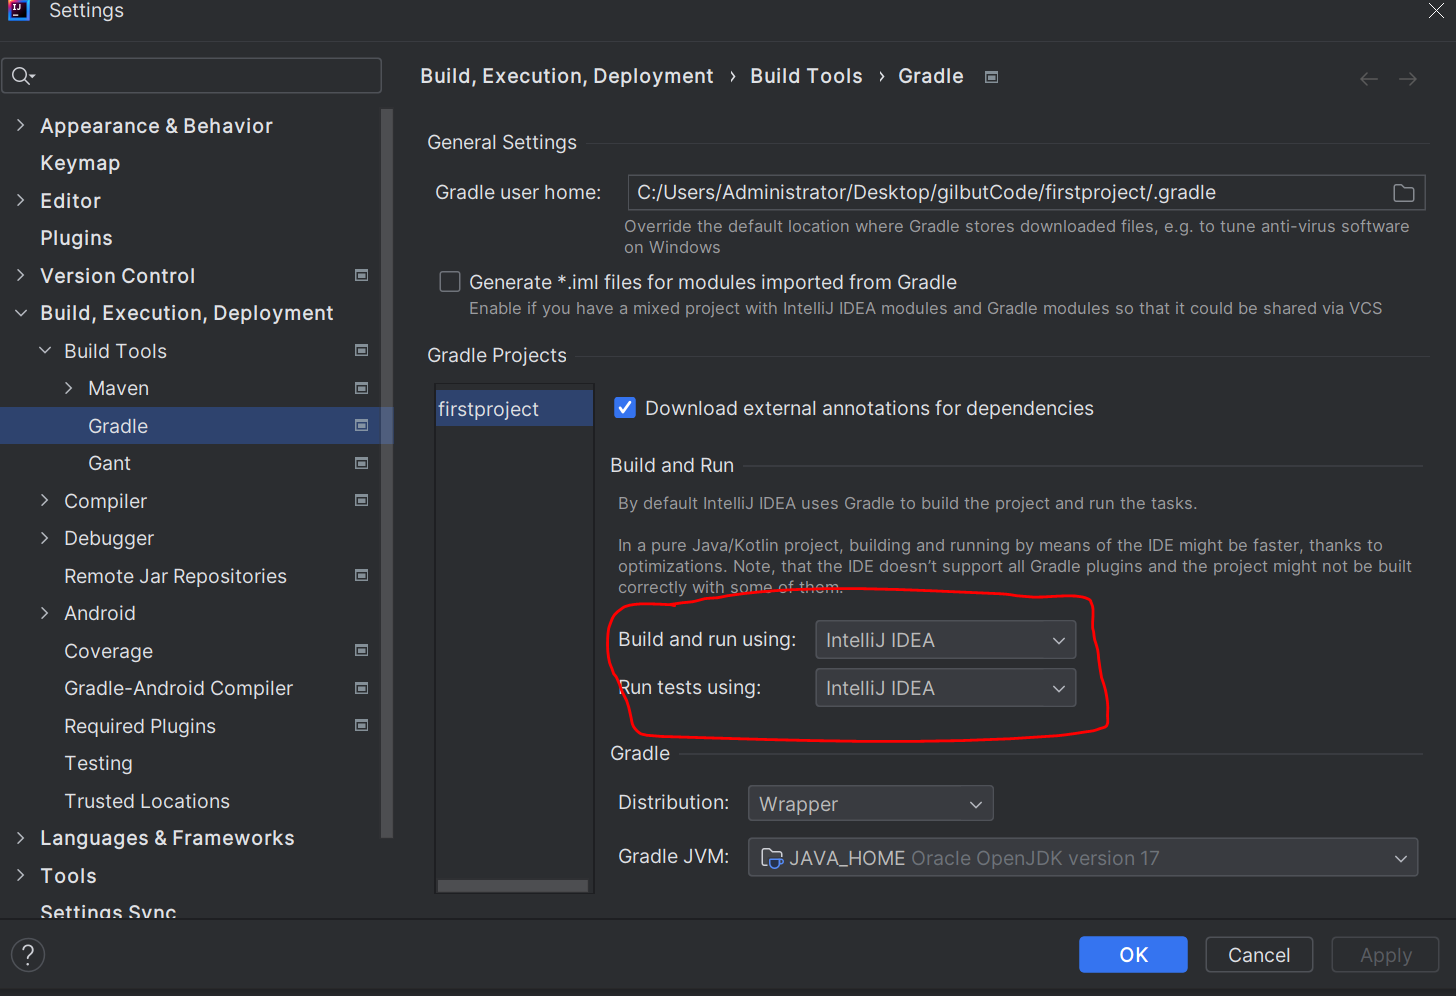Click the settings tree vertical scrollbar
This screenshot has height=996, width=1456.
pyautogui.click(x=387, y=473)
